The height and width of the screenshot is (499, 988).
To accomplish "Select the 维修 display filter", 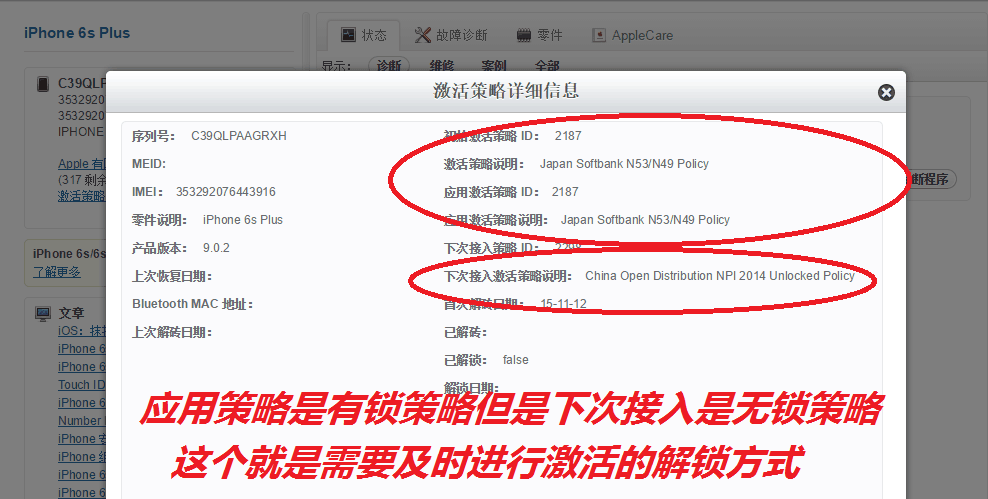I will 441,66.
